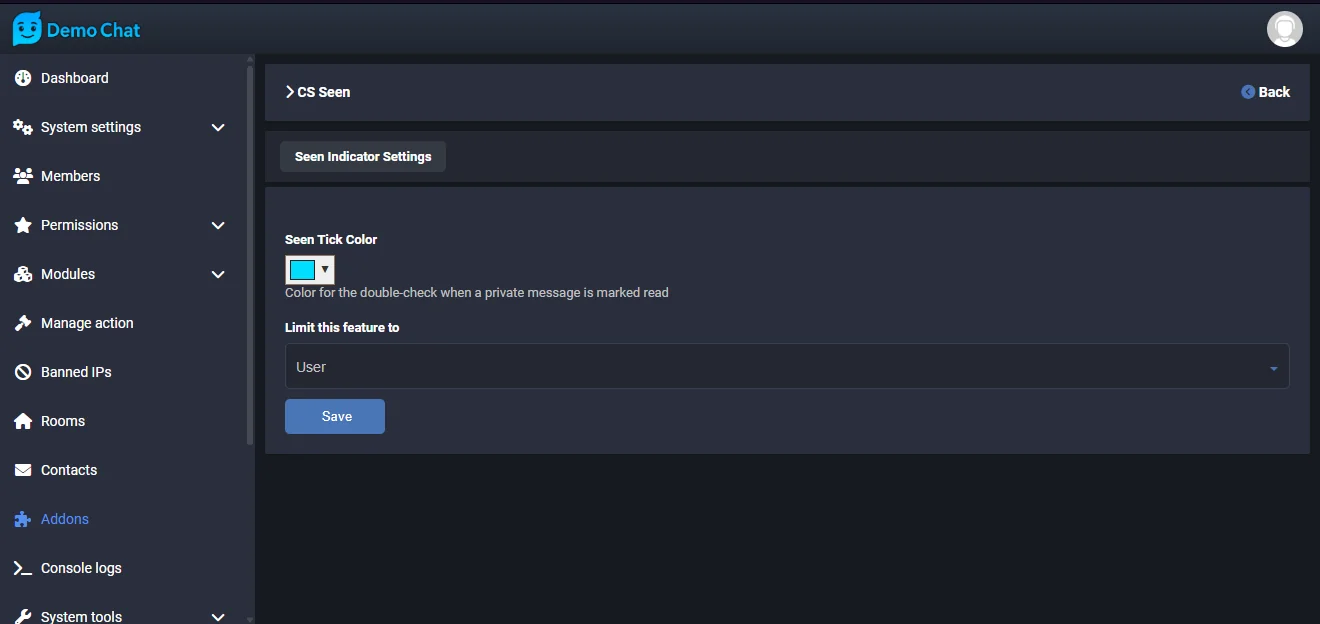Expand the System settings submenu
The width and height of the screenshot is (1320, 624).
(x=218, y=127)
